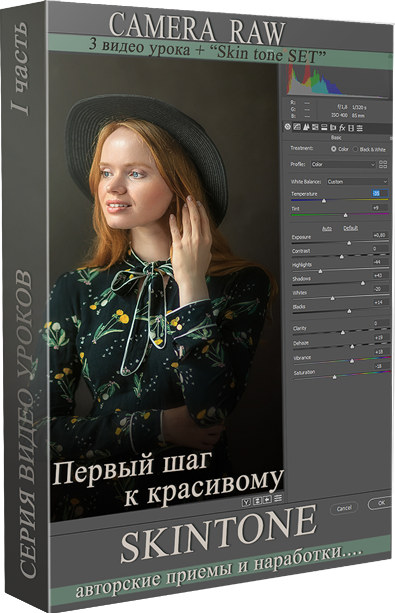Click the swap before/after settings icon

click(x=257, y=501)
